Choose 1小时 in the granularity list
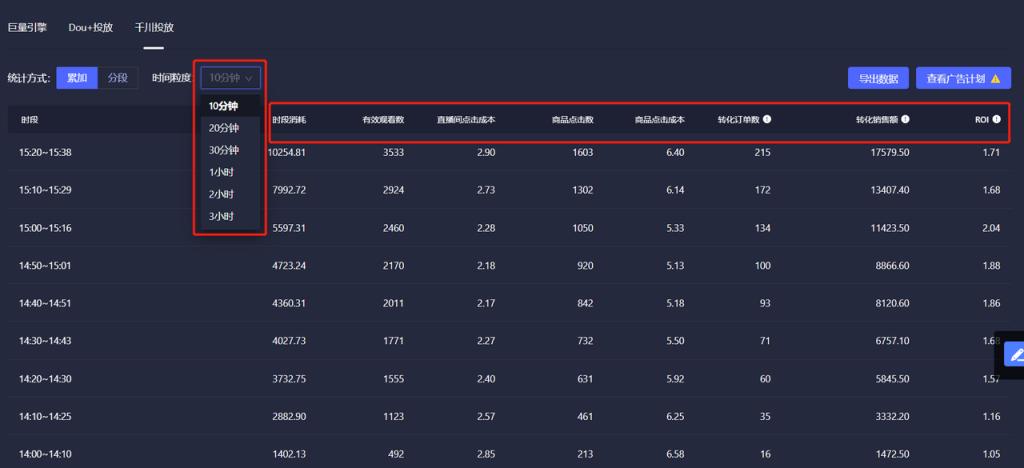 click(221, 172)
